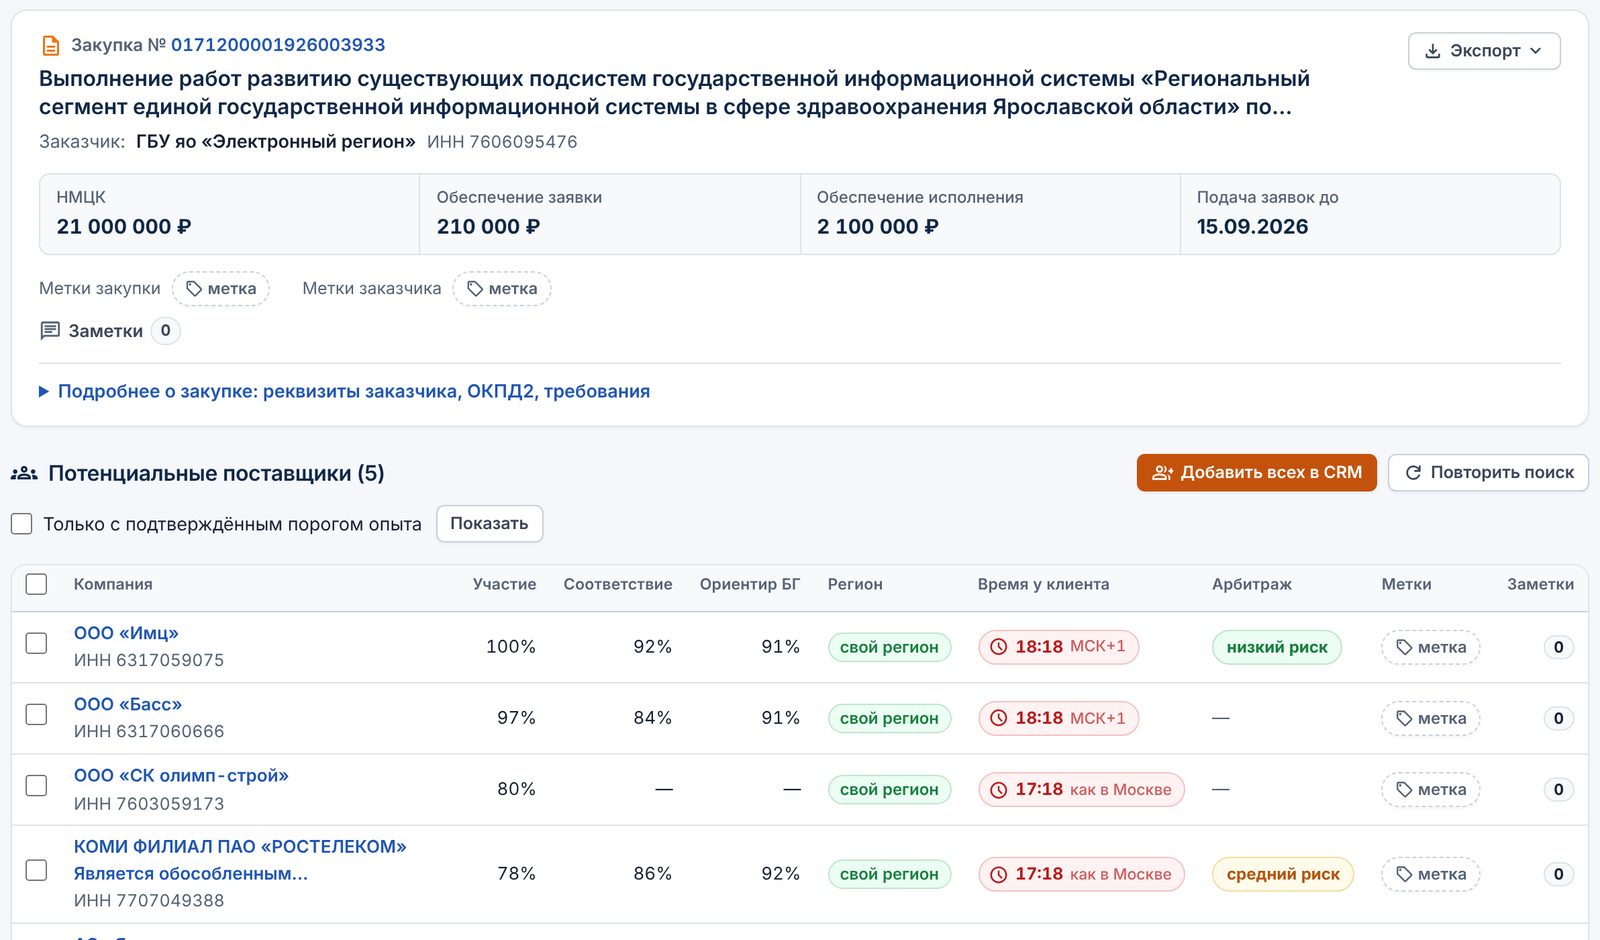Open the notes counter showing 0 next to Заметки
Screen dimensions: 1600x940
[x=166, y=331]
